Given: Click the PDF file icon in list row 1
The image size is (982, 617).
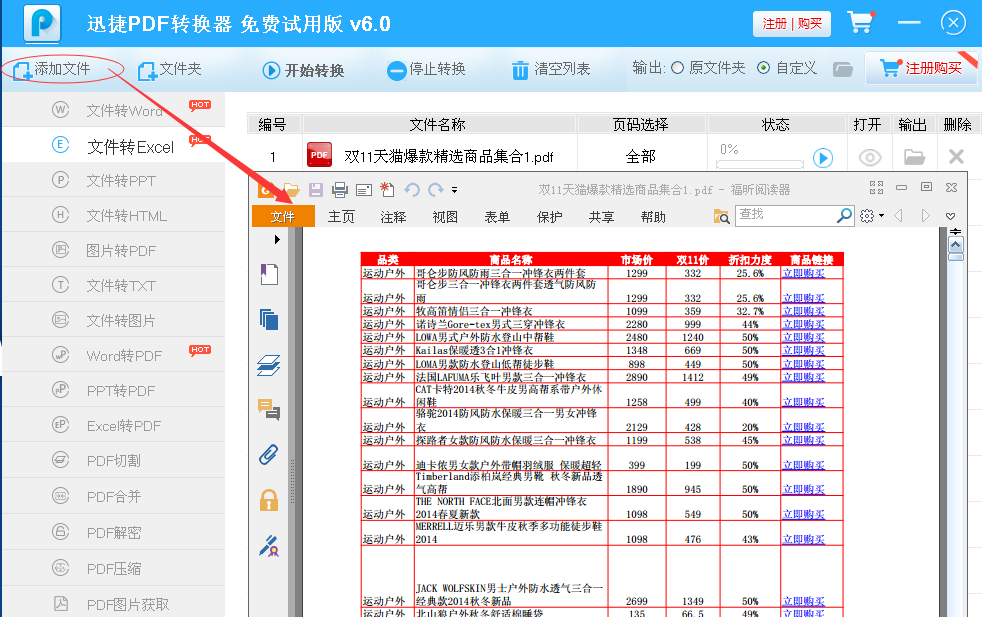Looking at the screenshot, I should (x=319, y=155).
